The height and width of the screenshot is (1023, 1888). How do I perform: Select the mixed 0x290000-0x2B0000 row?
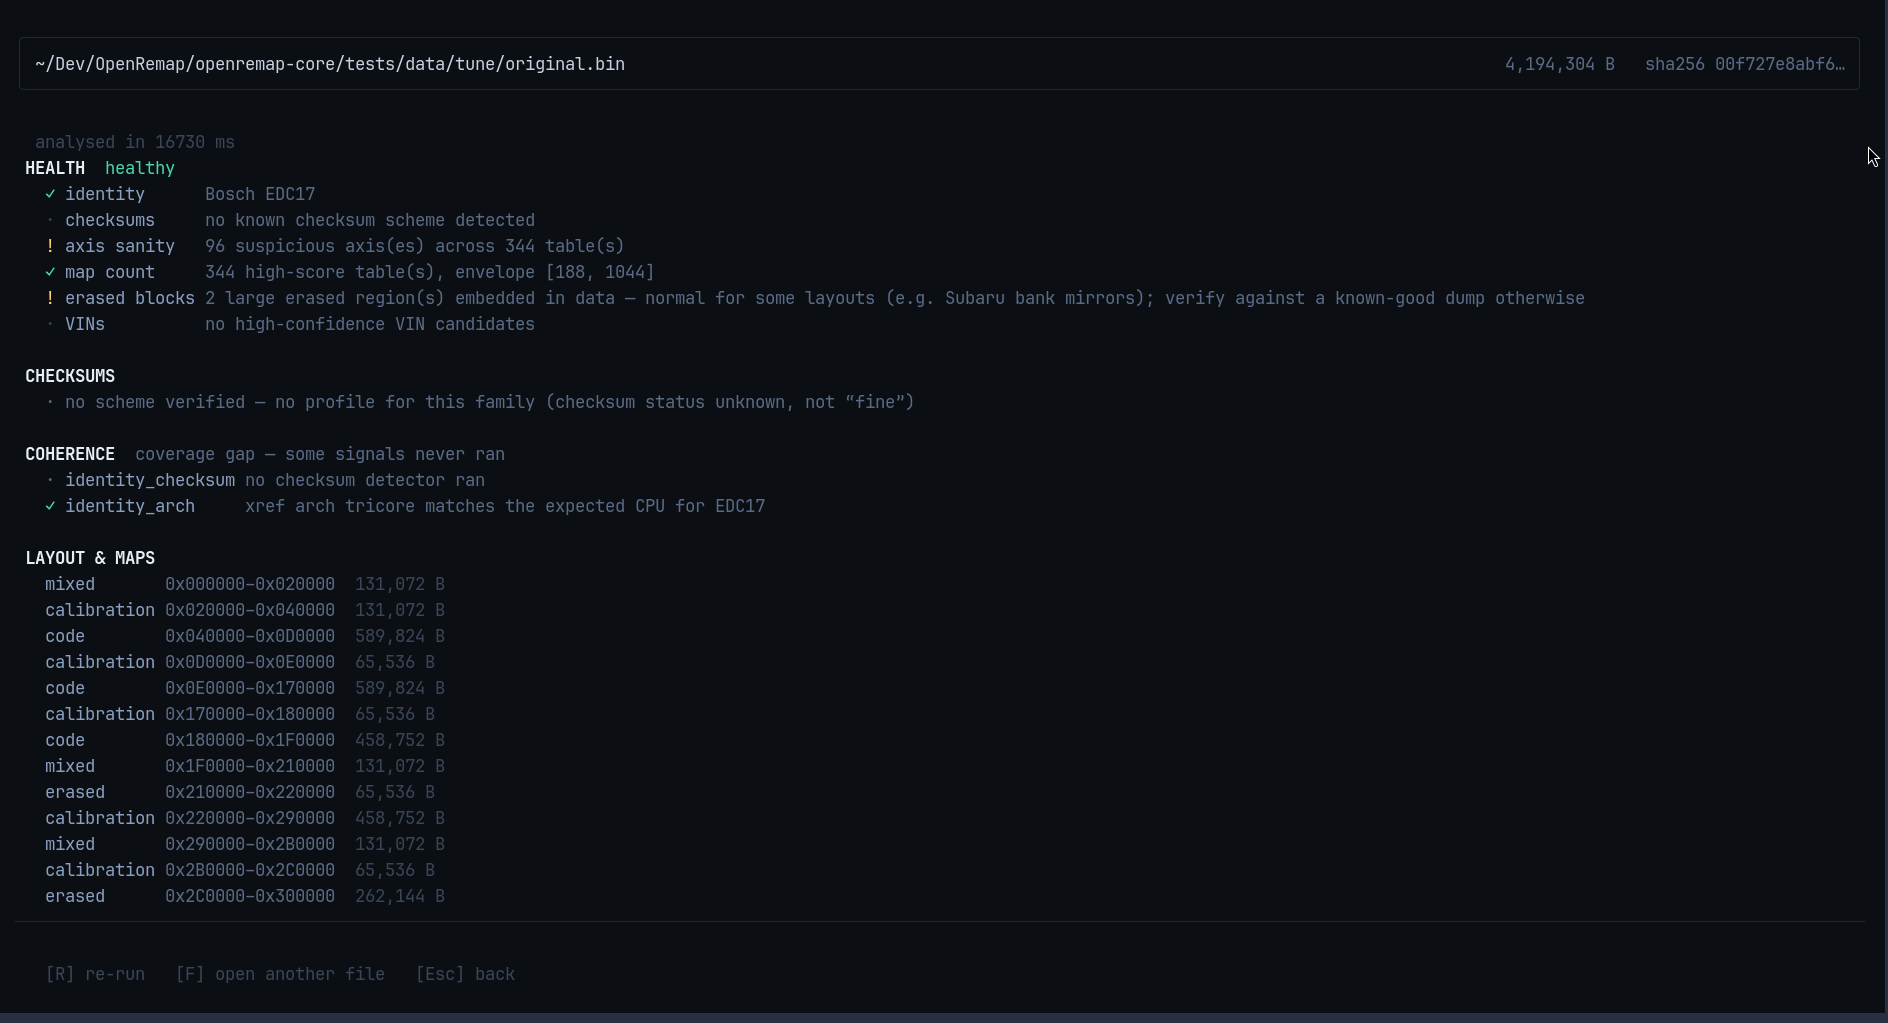point(245,844)
